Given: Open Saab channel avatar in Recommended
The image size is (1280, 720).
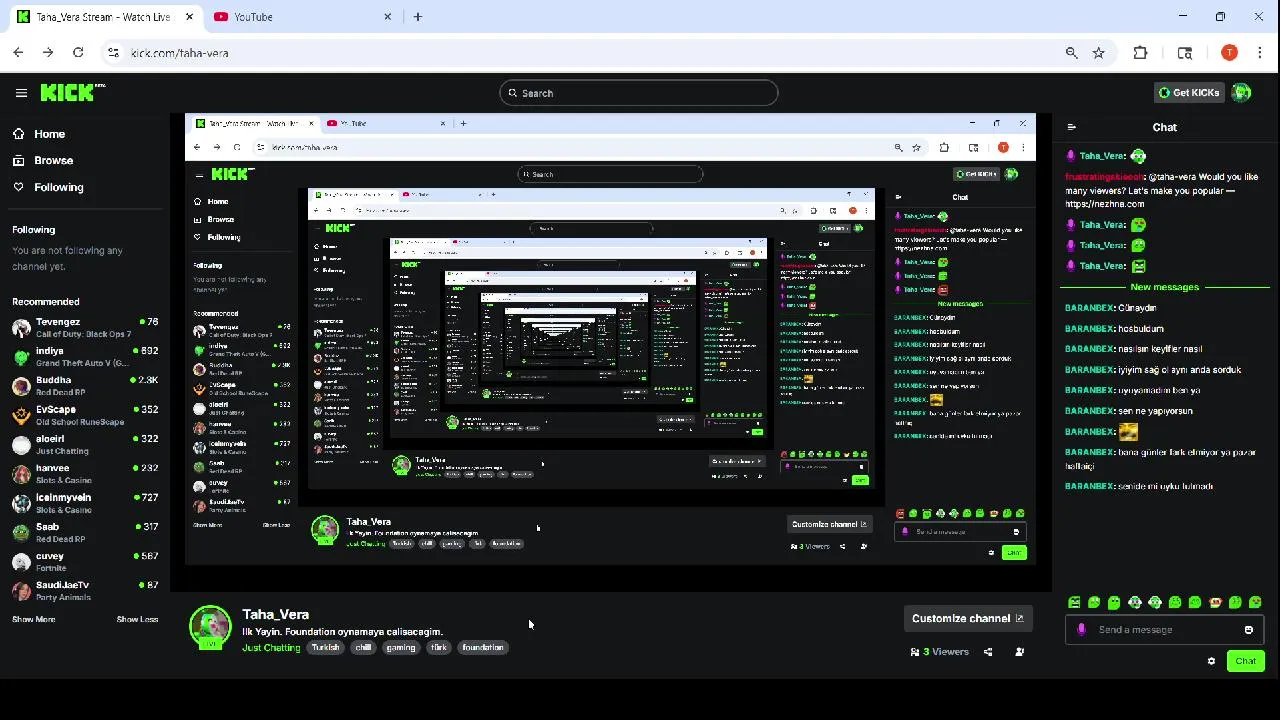Looking at the screenshot, I should coord(21,533).
